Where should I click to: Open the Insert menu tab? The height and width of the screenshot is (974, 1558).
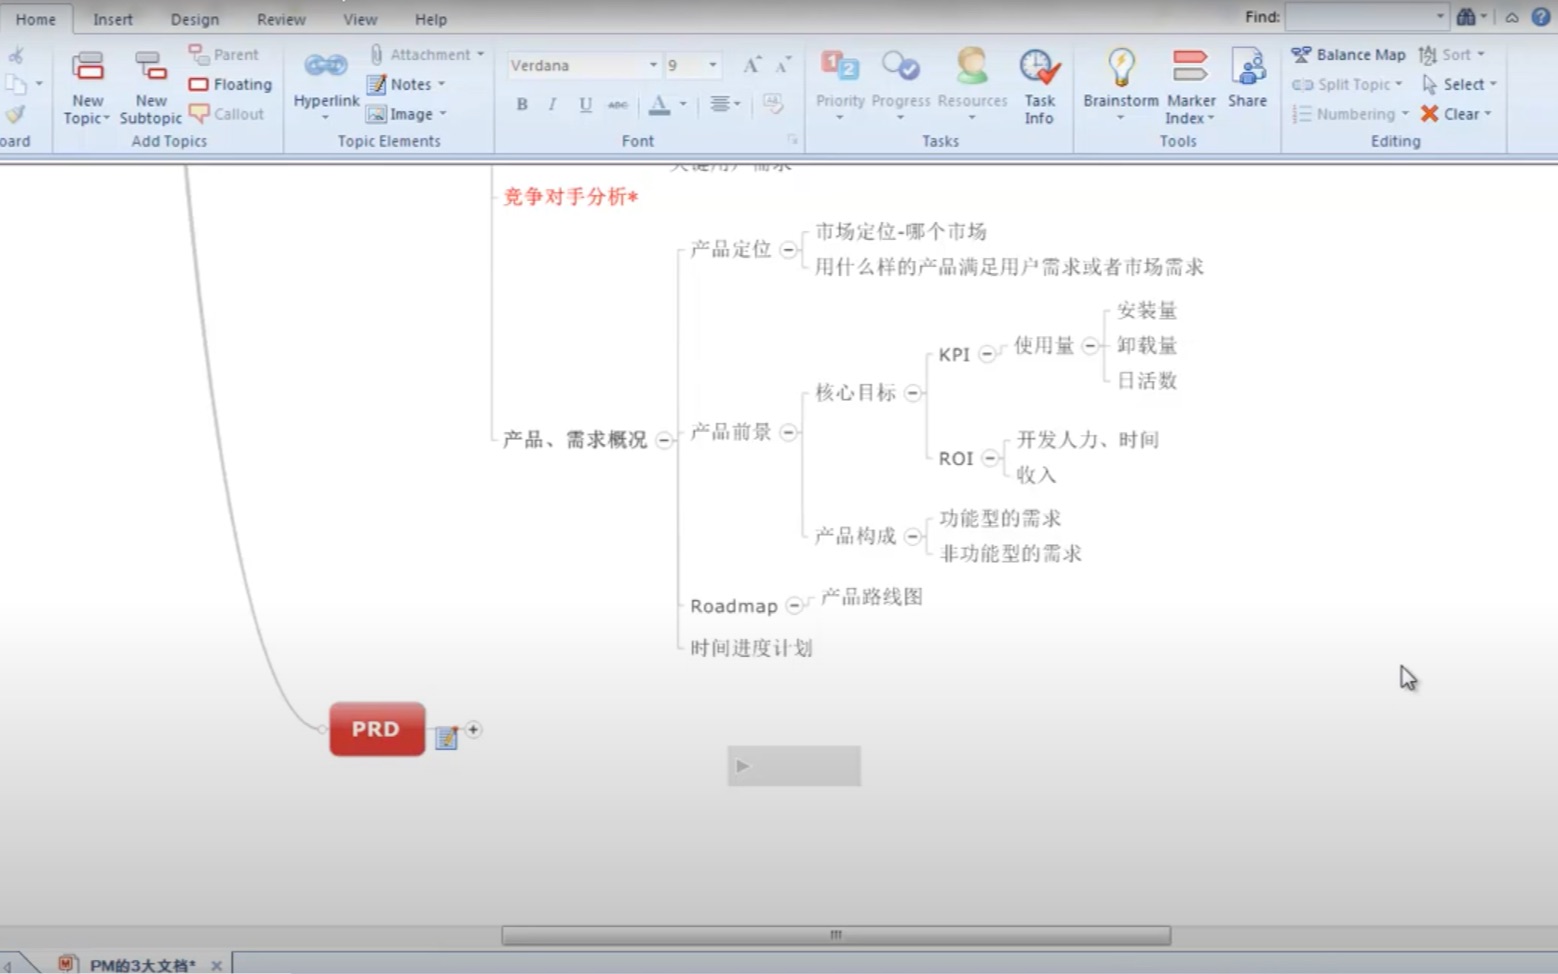pos(112,18)
